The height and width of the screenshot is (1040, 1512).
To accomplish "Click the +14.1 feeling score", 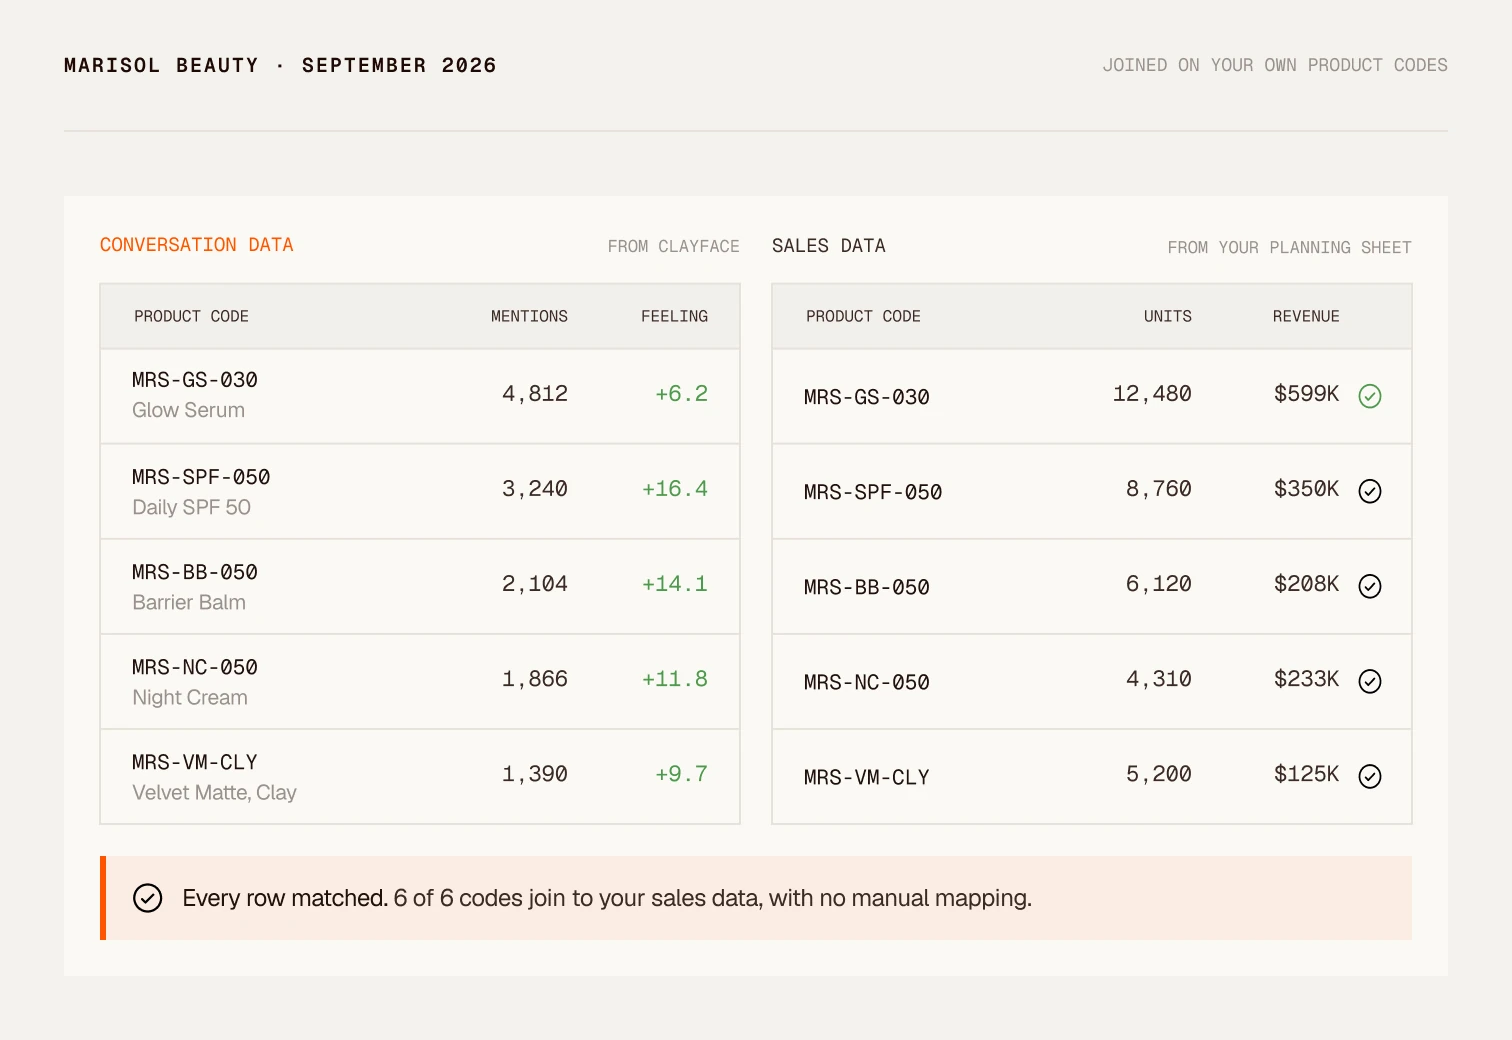I will tap(675, 584).
